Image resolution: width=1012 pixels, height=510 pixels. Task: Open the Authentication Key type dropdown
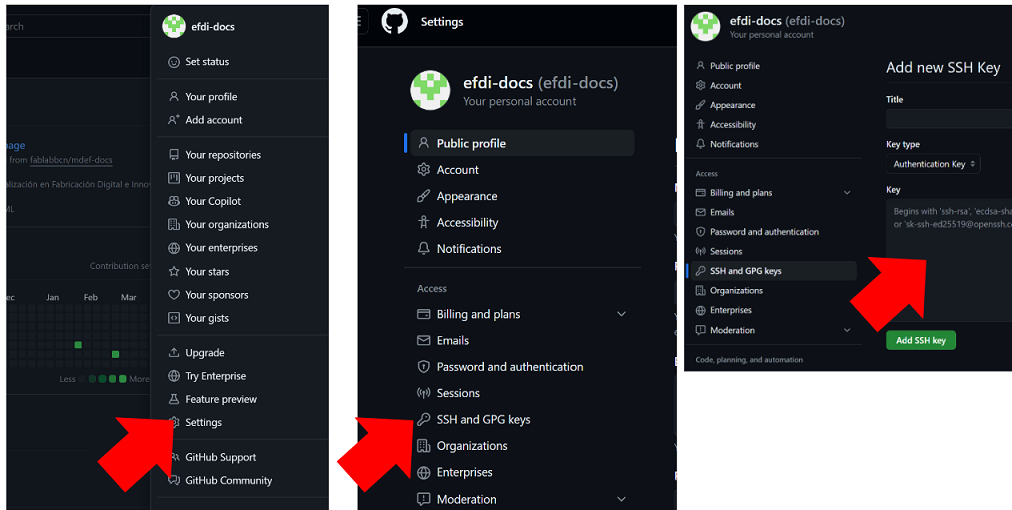(933, 164)
